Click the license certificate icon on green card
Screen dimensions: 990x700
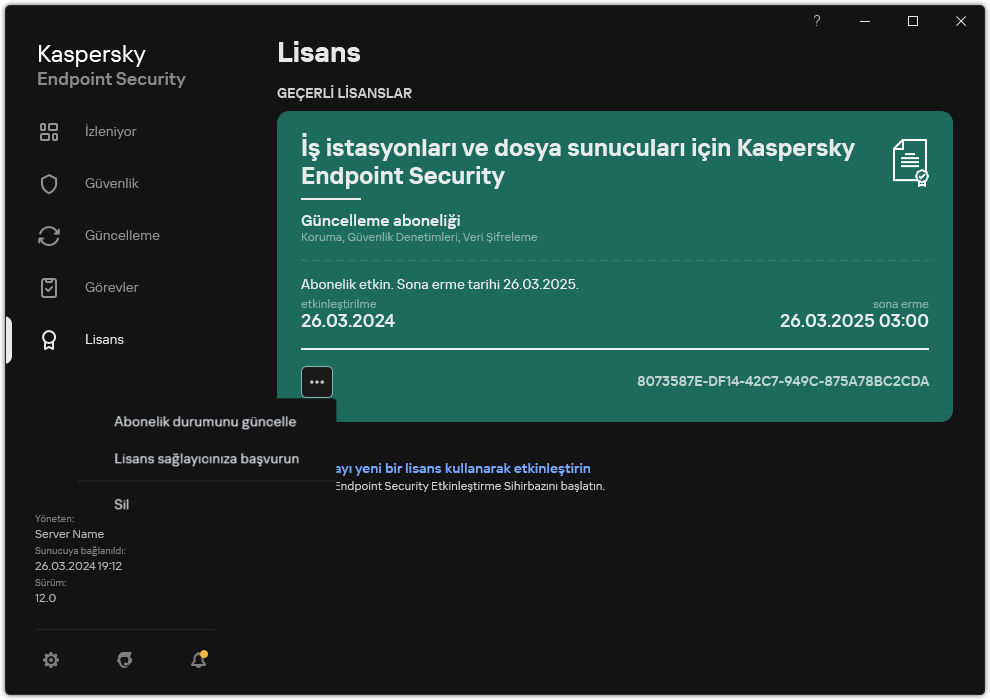pyautogui.click(x=908, y=162)
